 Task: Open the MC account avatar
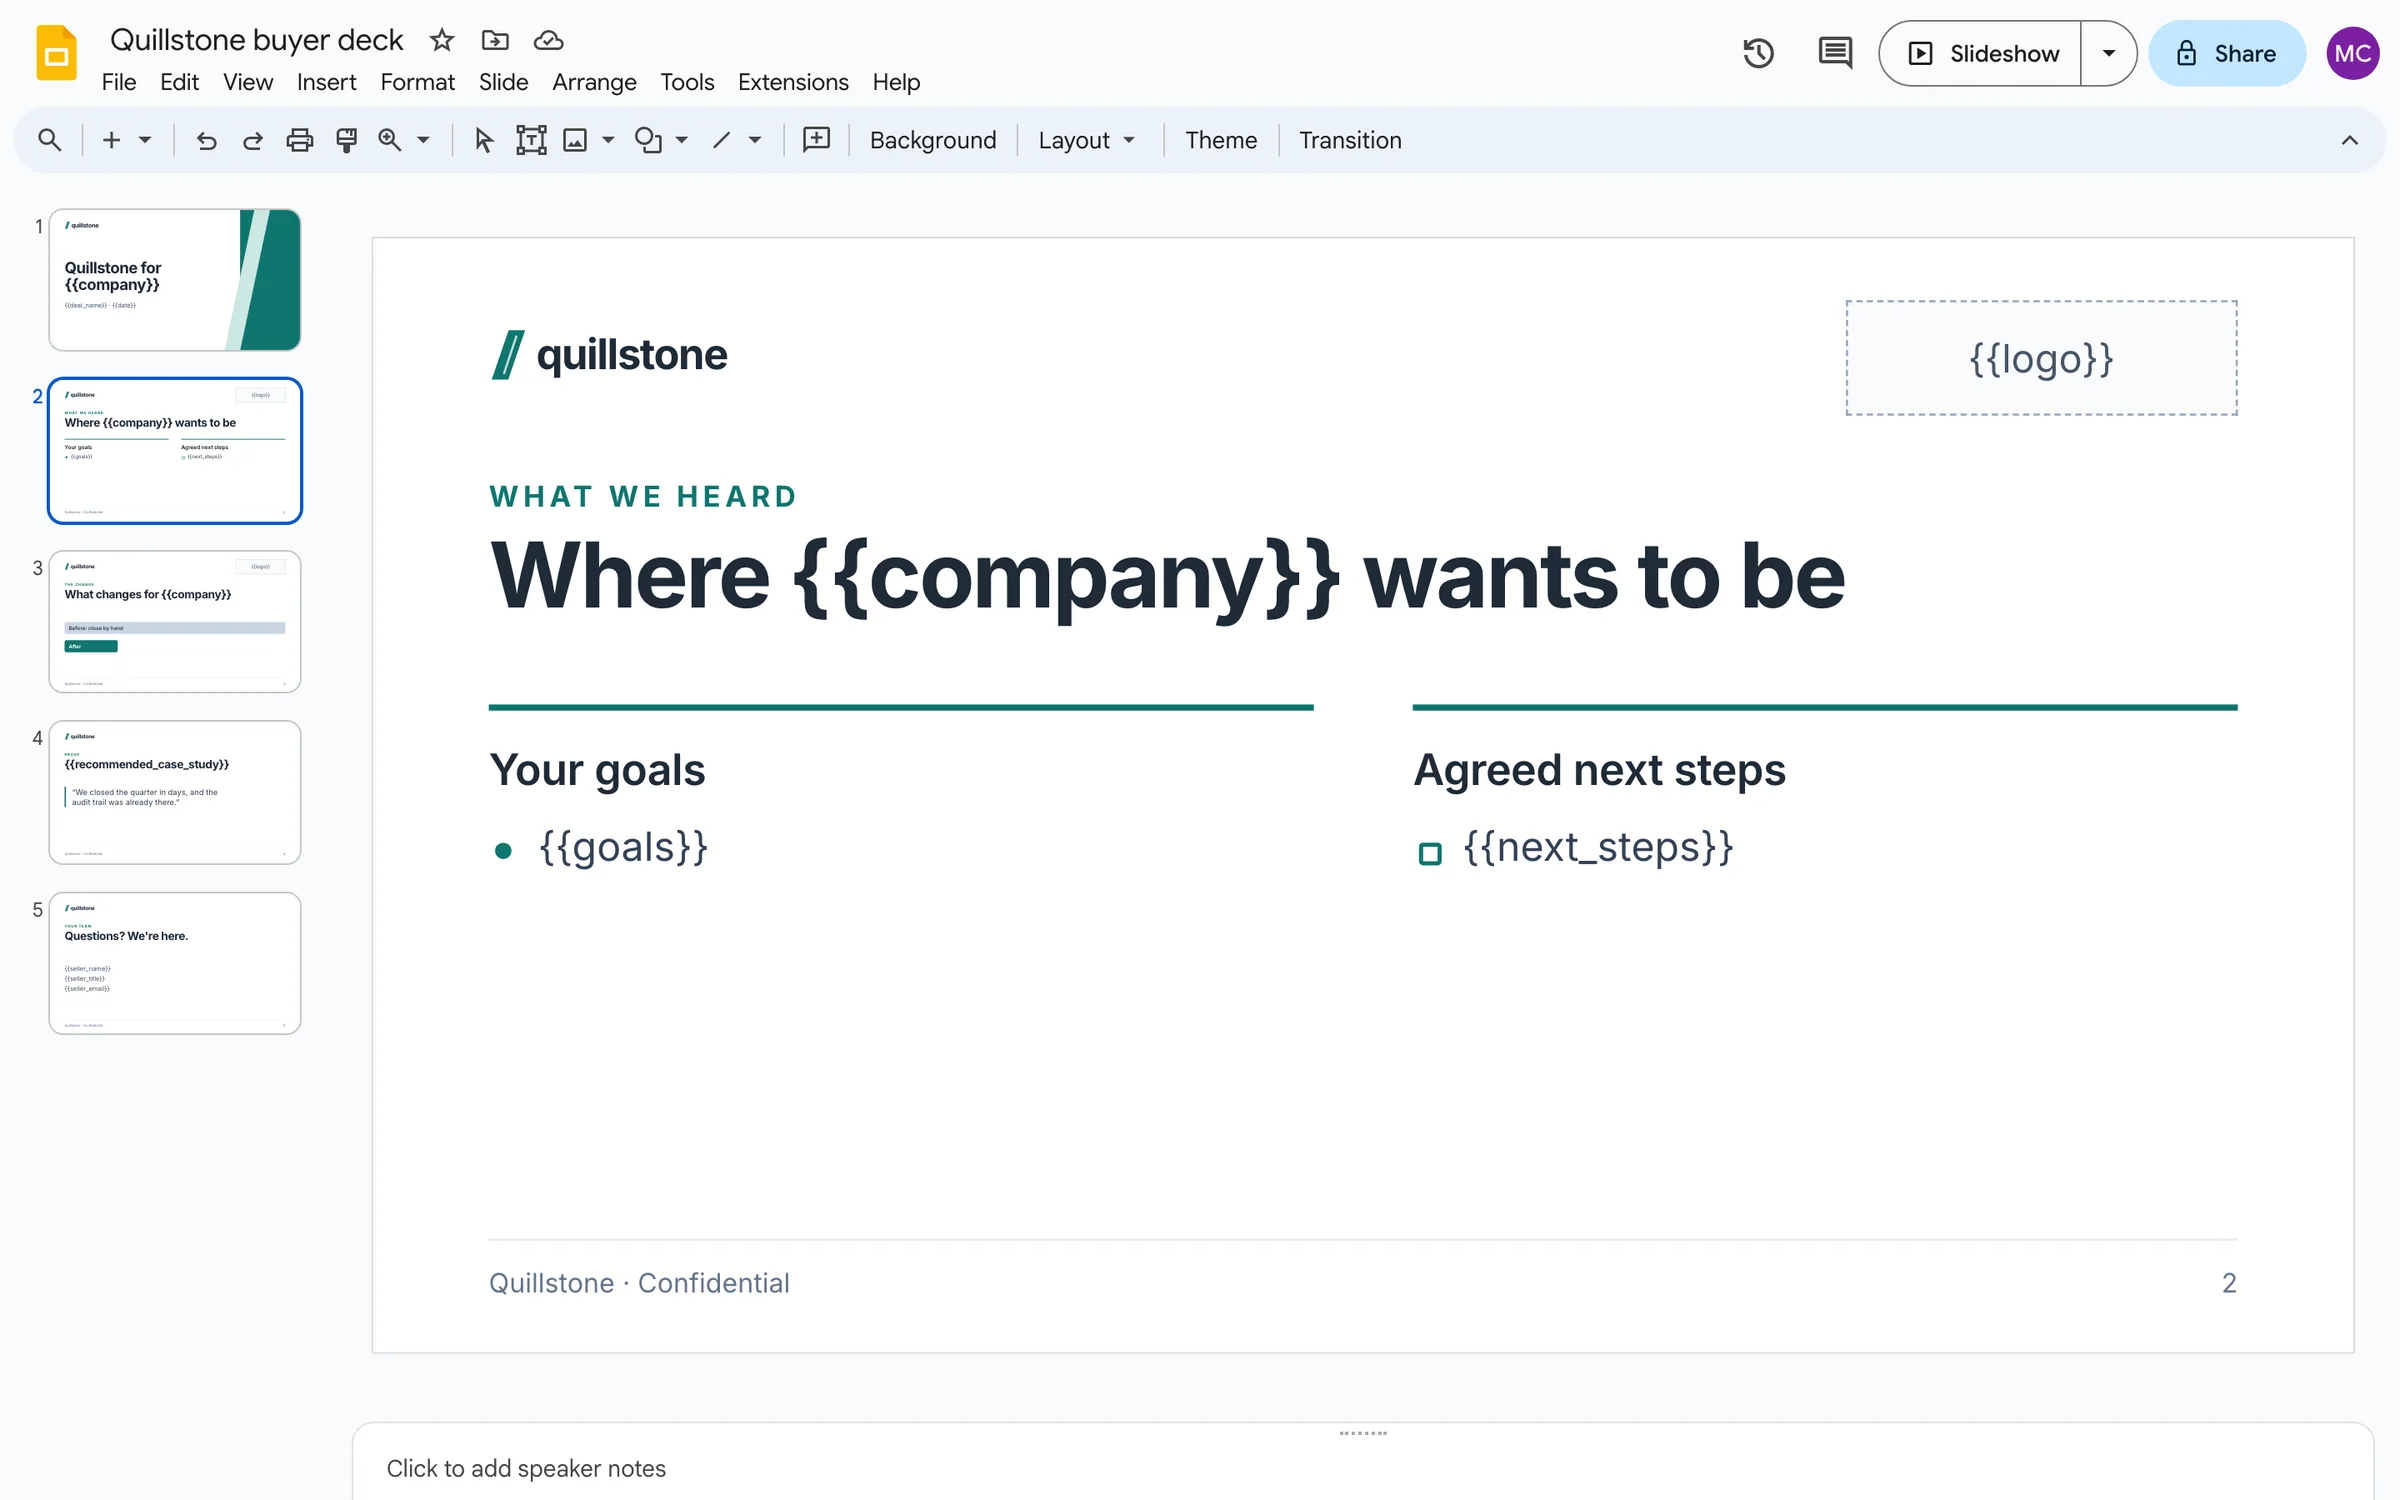2352,53
